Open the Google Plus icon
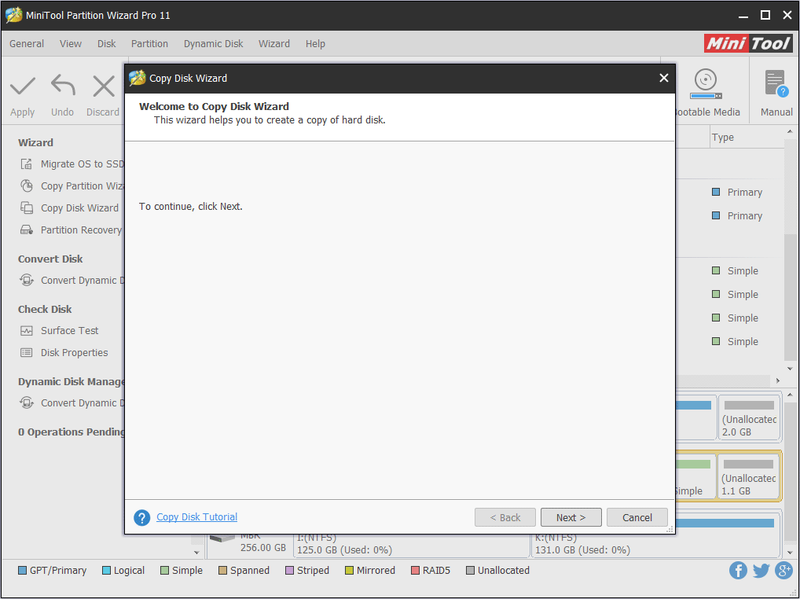The height and width of the screenshot is (599, 800). pos(784,570)
